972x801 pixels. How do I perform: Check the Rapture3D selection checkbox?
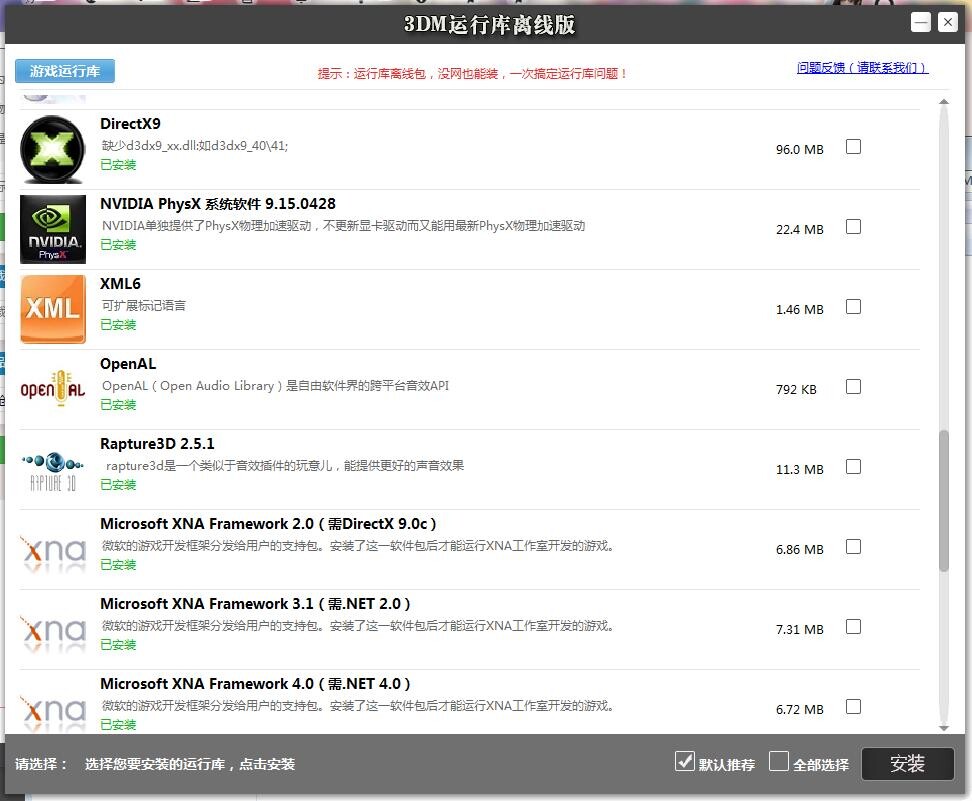[x=853, y=466]
